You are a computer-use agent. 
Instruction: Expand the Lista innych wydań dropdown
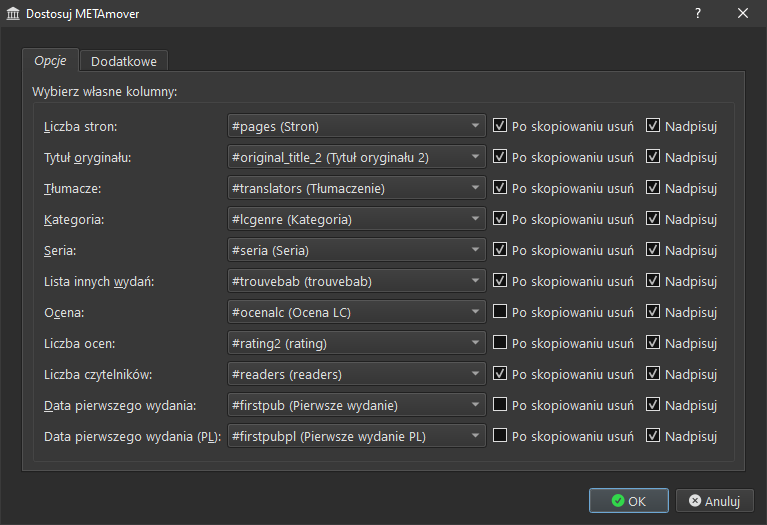(357, 281)
